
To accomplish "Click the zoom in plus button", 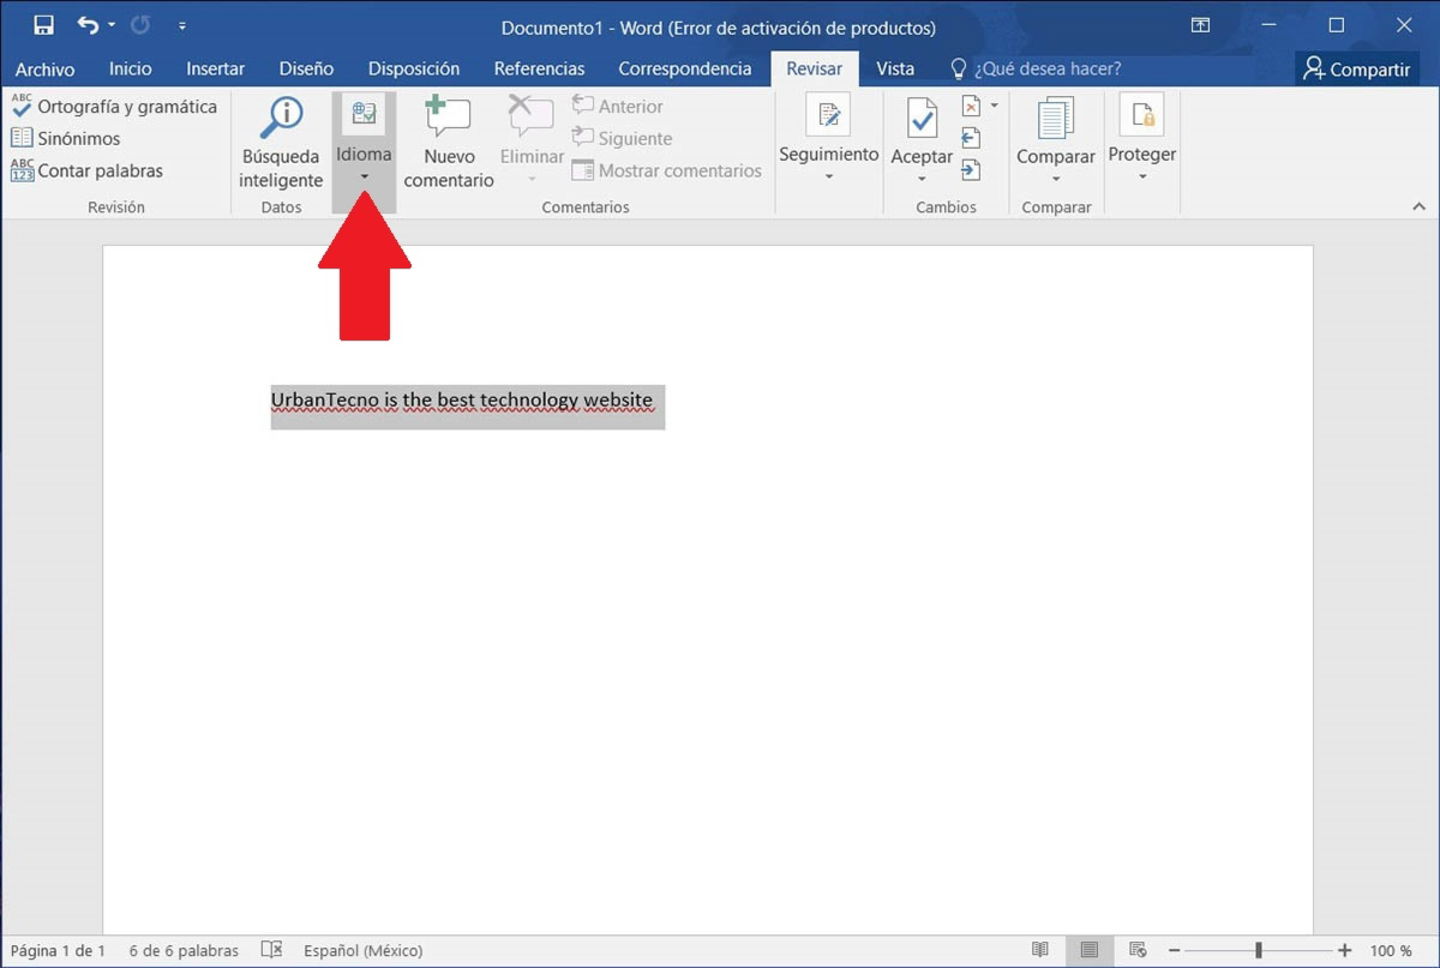I will [x=1345, y=950].
